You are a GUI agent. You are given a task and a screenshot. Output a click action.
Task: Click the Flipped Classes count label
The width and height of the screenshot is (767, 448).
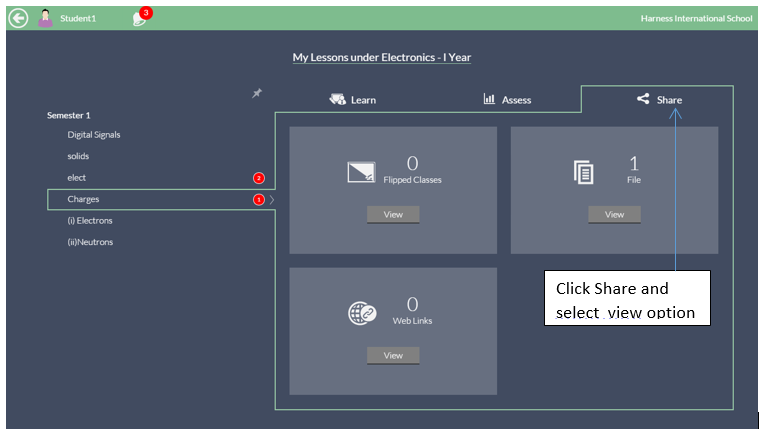(x=412, y=170)
